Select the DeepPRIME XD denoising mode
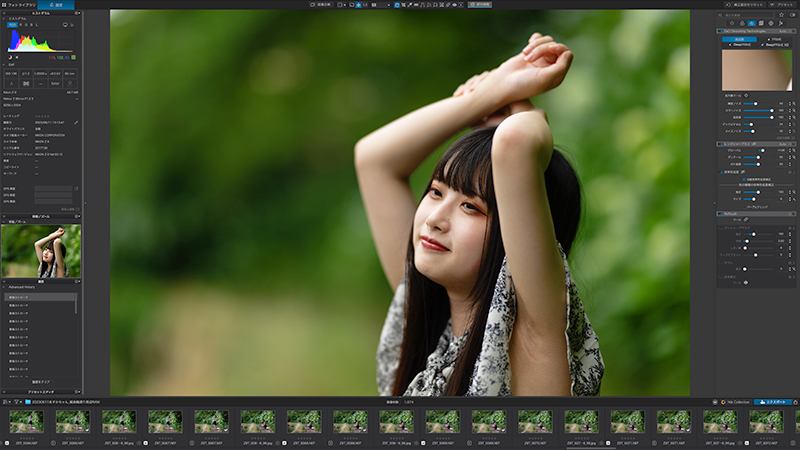800x450 pixels. (x=776, y=45)
